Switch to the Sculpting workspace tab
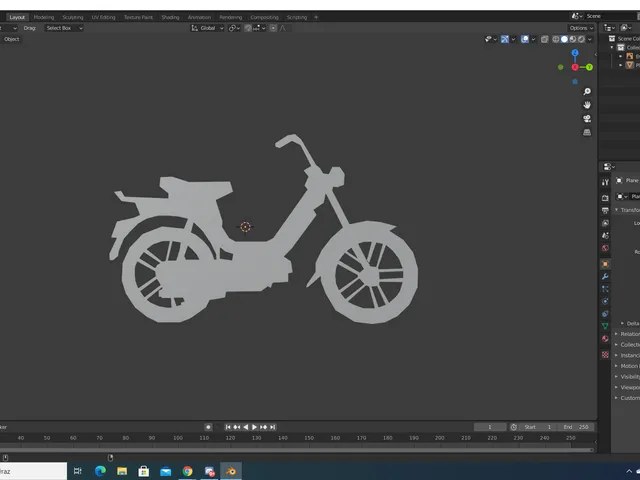The width and height of the screenshot is (640, 480). coord(73,17)
